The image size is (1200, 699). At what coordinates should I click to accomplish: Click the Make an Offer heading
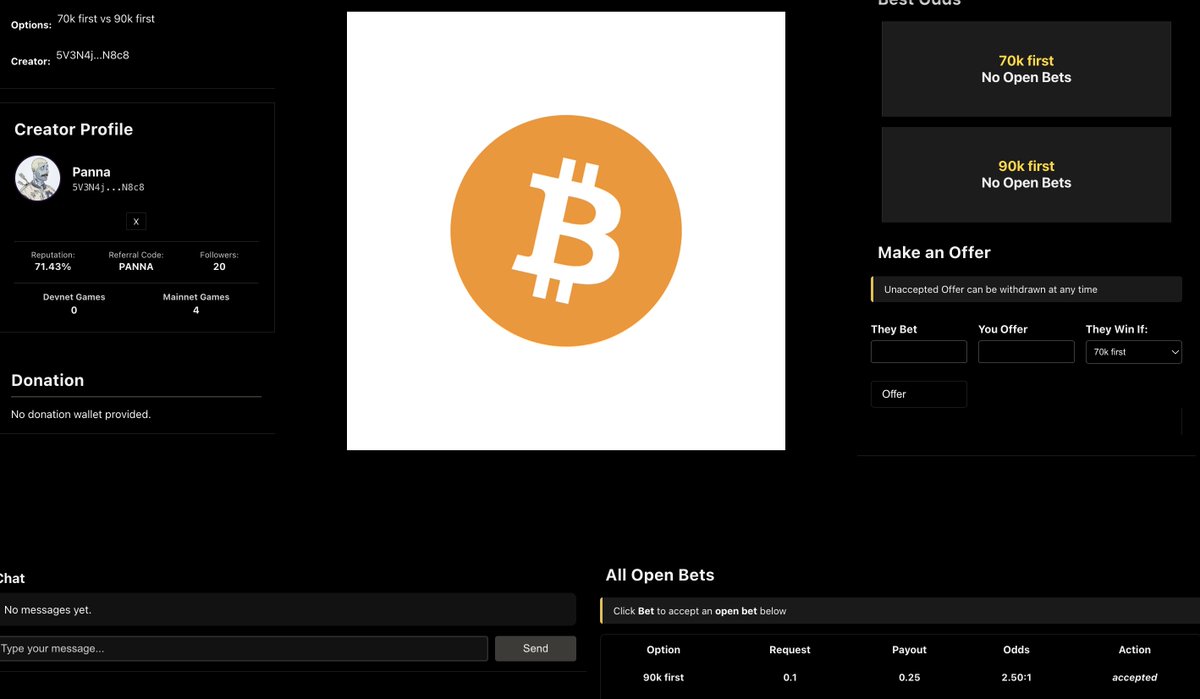934,253
